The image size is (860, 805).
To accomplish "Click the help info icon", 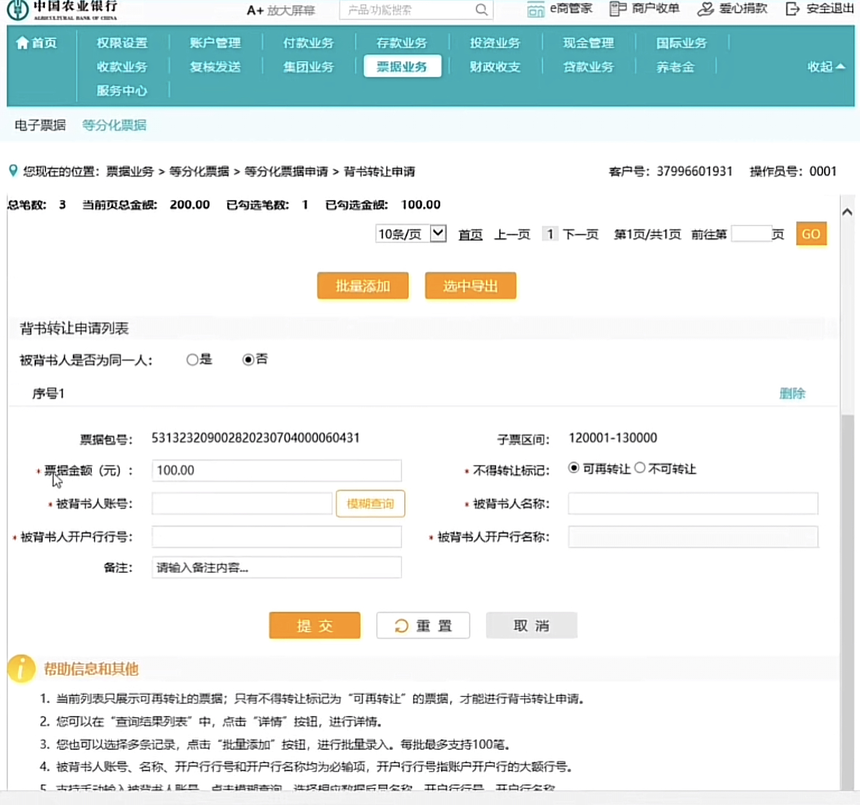I will pyautogui.click(x=21, y=668).
